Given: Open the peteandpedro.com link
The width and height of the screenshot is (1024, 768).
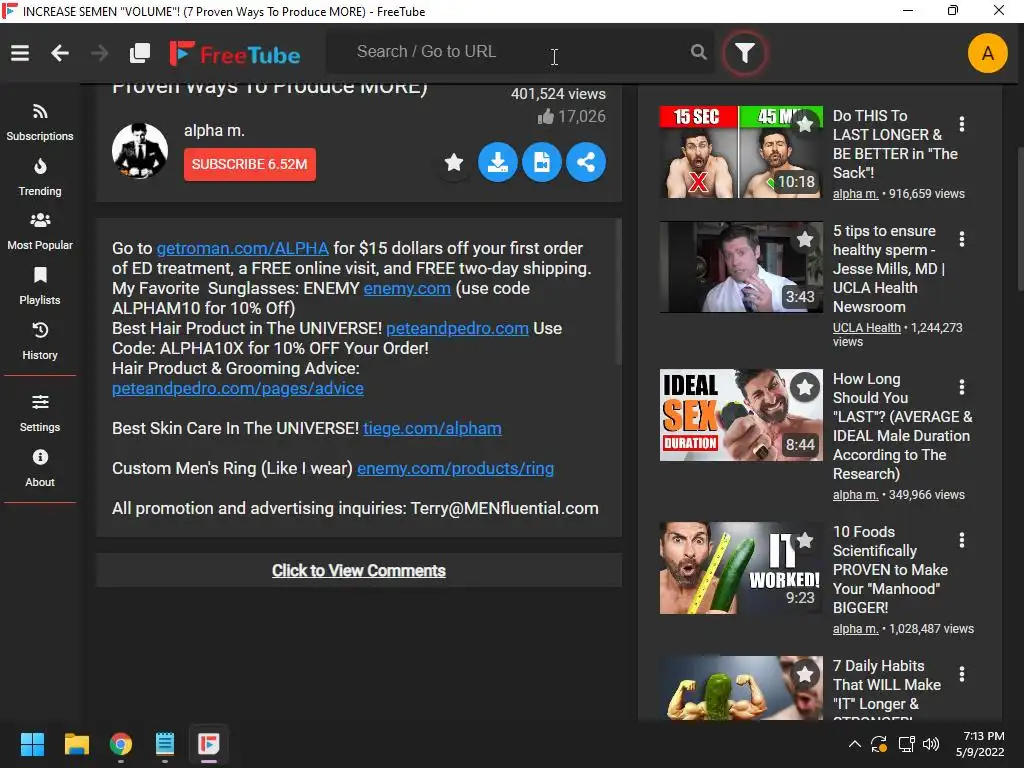Looking at the screenshot, I should tap(457, 328).
